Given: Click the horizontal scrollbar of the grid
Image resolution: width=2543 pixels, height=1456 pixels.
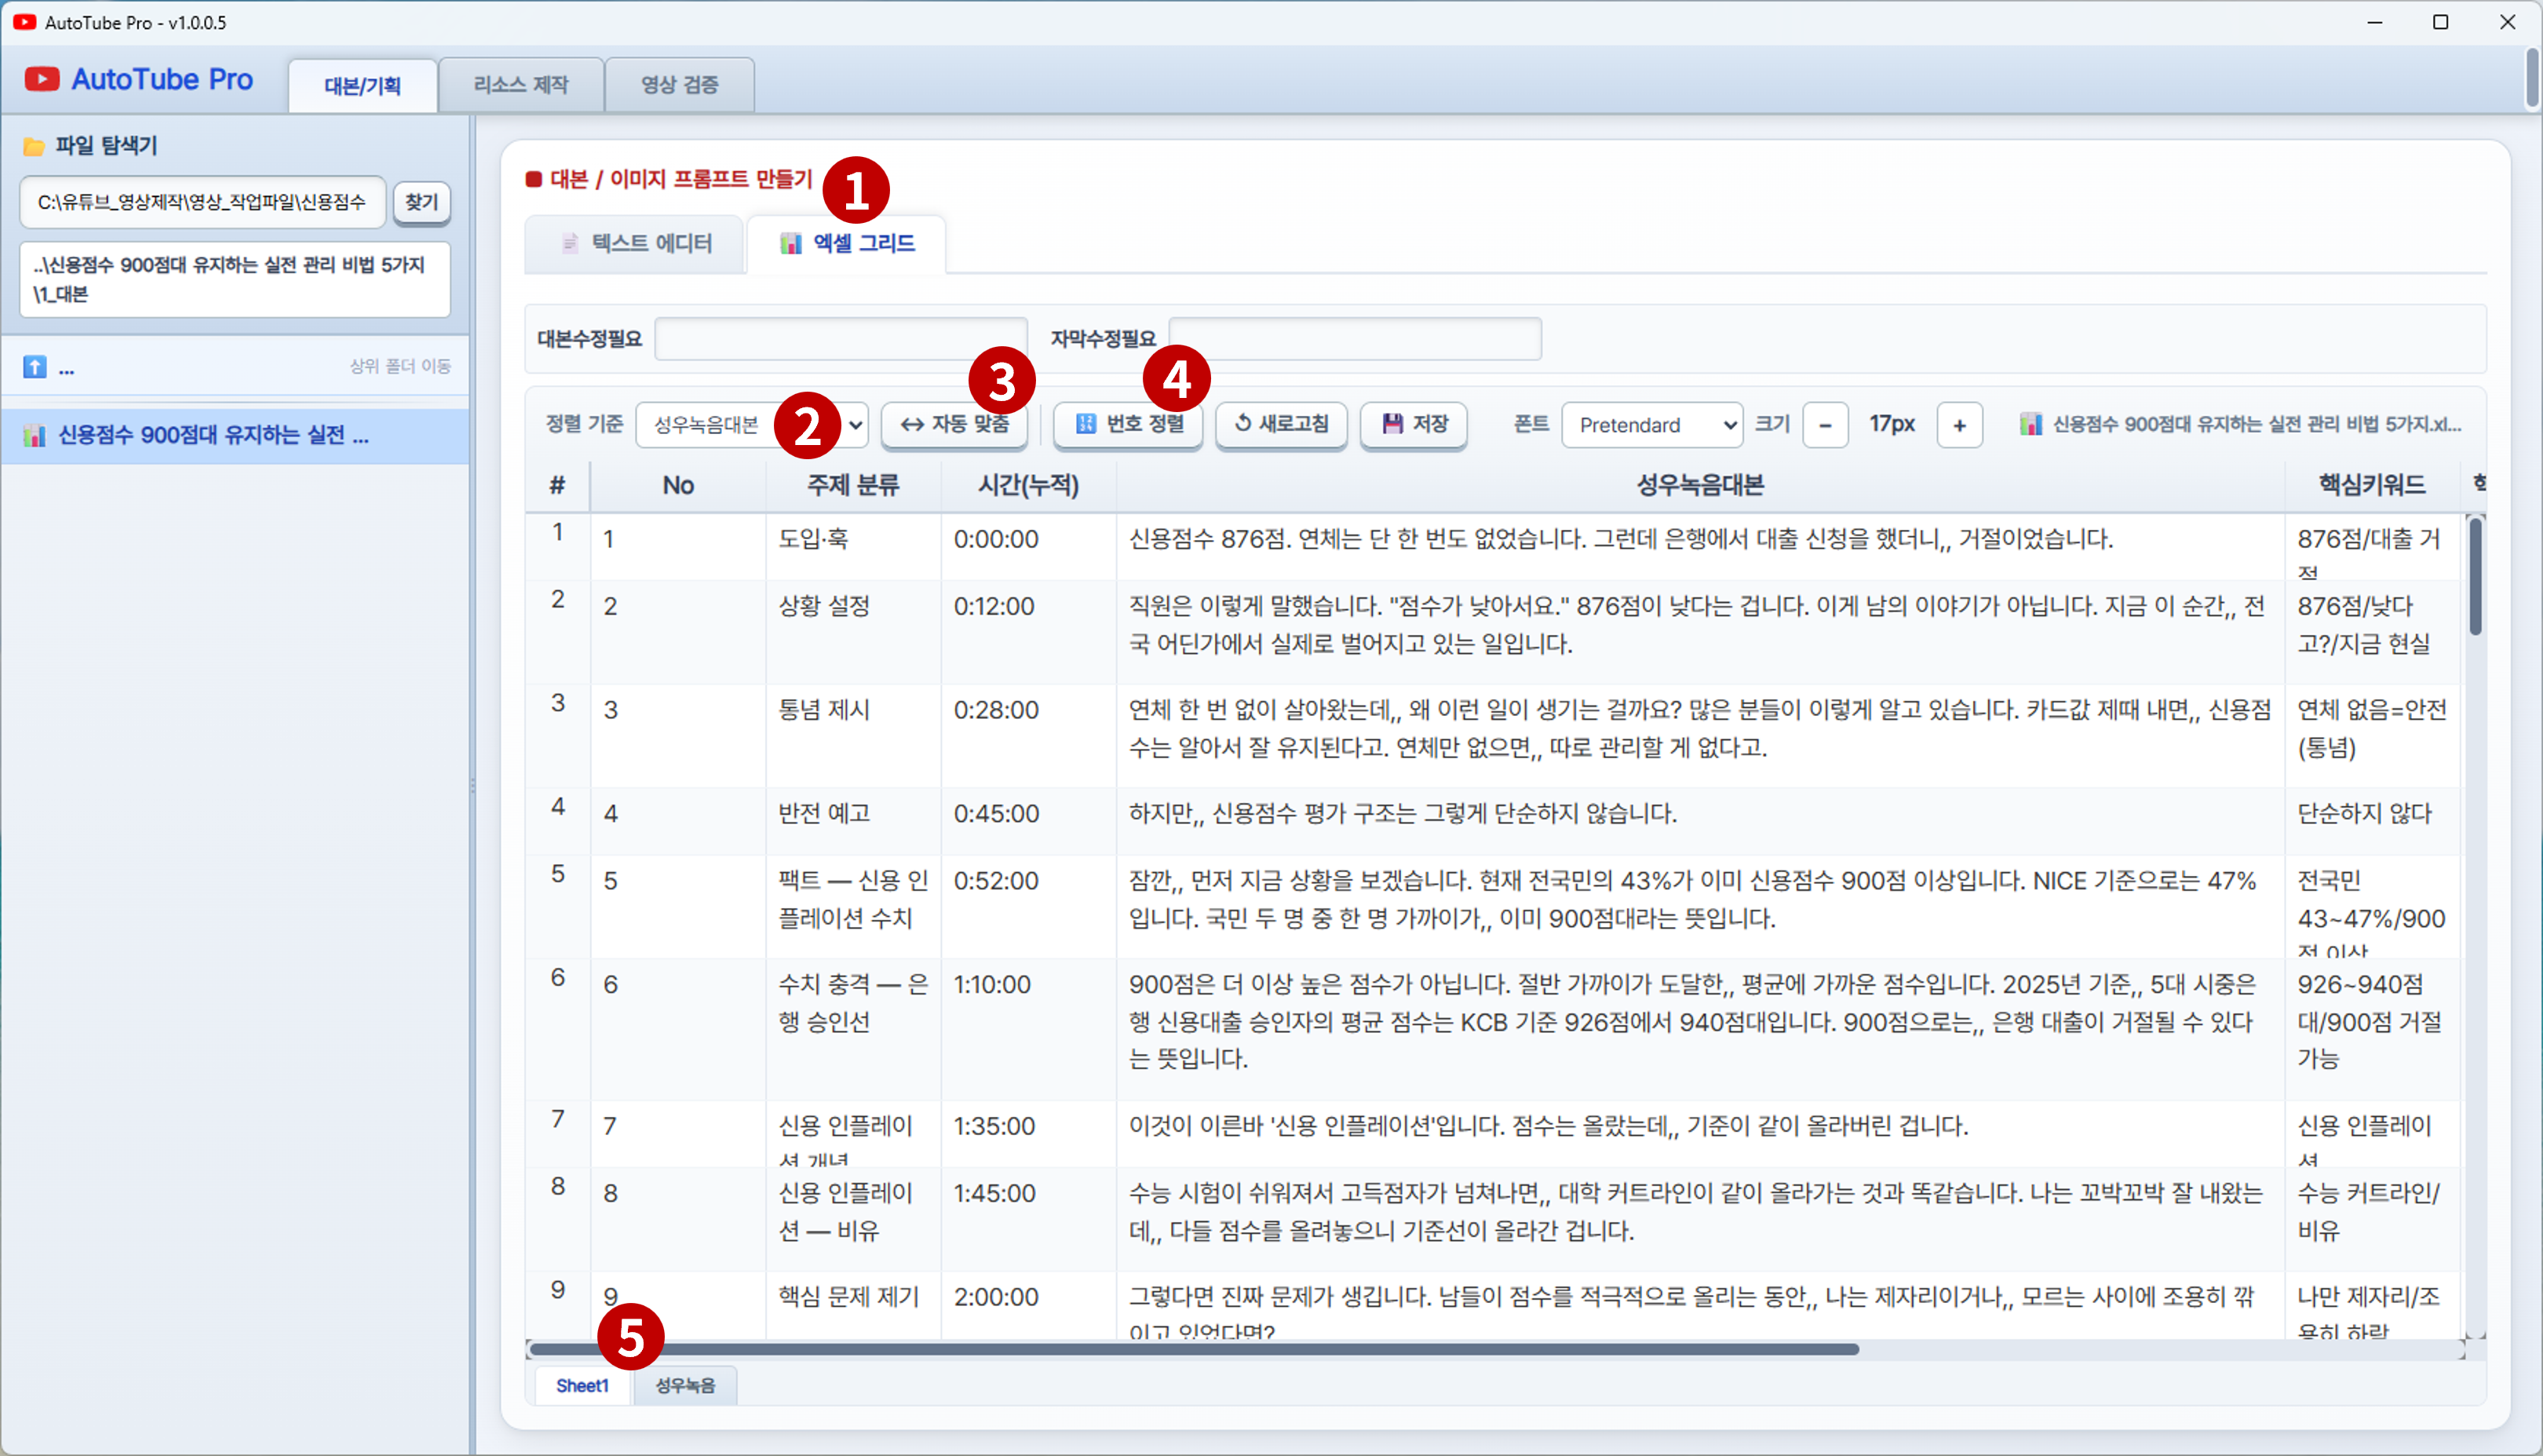Looking at the screenshot, I should (x=1194, y=1349).
